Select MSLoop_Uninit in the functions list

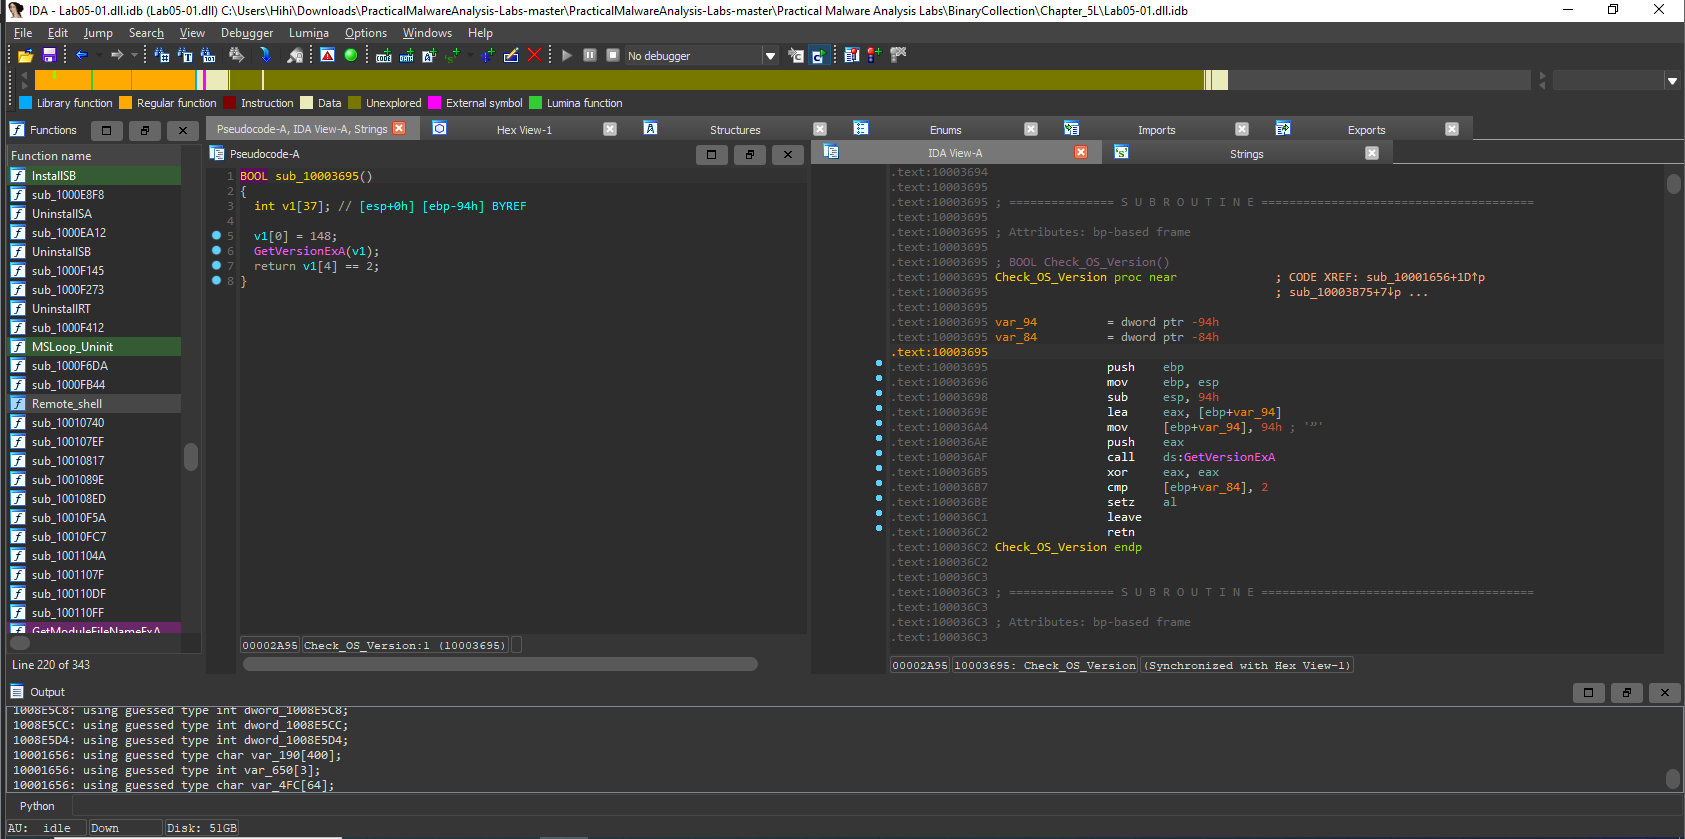(x=72, y=347)
